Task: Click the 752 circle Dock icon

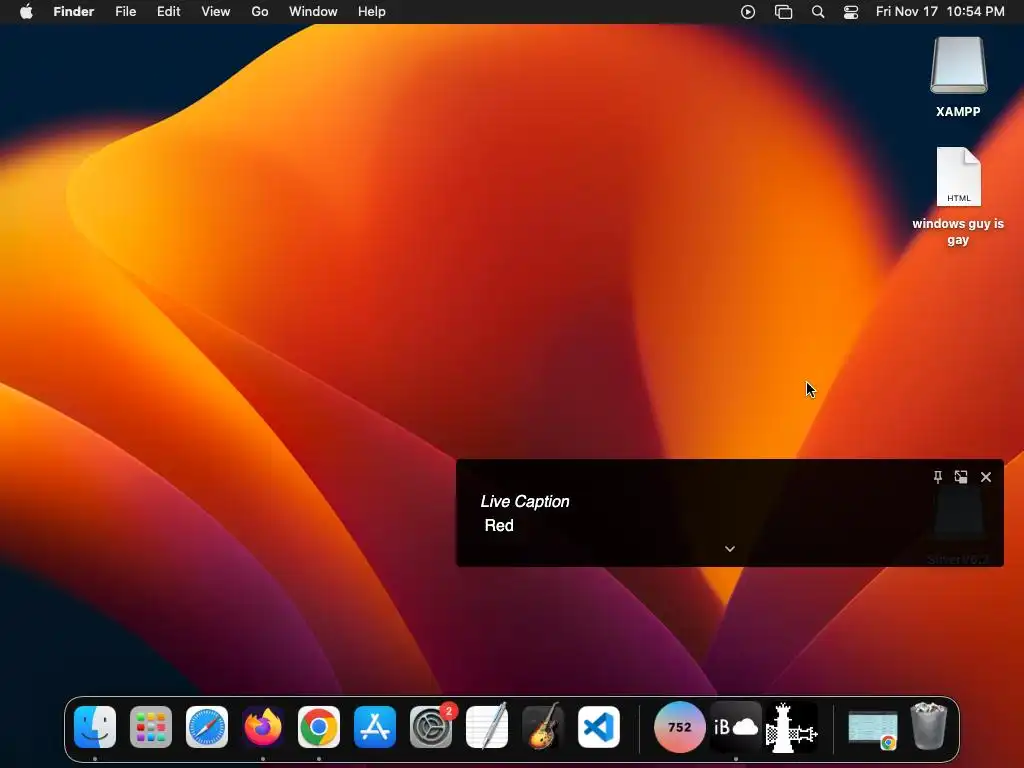Action: 679,727
